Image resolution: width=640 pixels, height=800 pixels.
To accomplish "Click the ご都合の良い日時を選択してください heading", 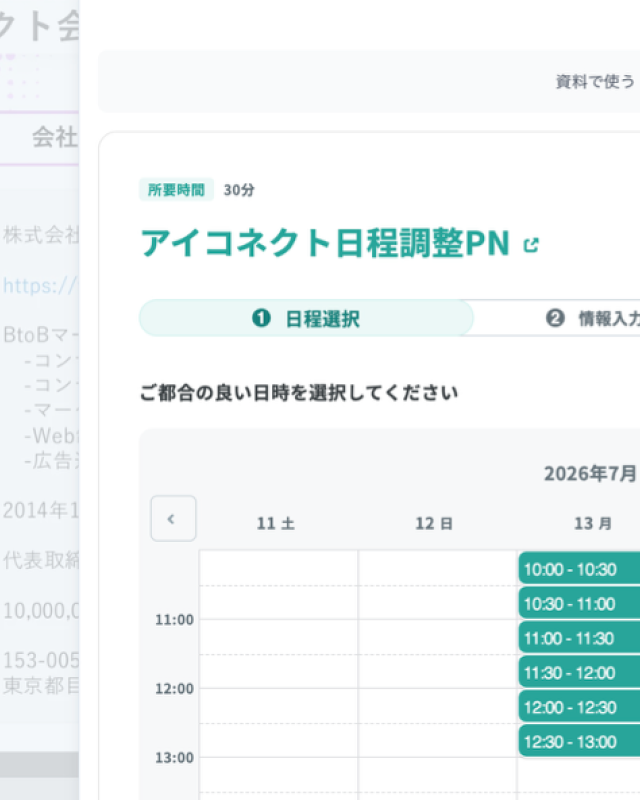I will pyautogui.click(x=299, y=393).
